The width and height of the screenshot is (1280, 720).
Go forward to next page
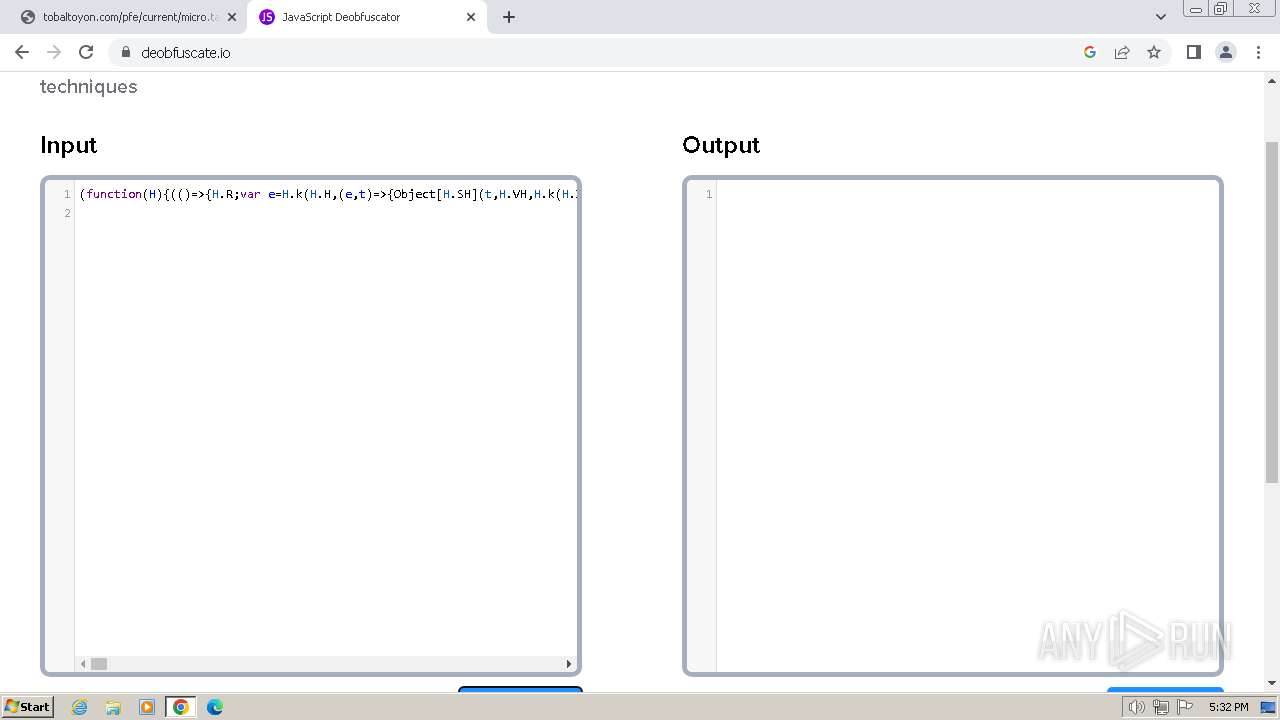54,52
